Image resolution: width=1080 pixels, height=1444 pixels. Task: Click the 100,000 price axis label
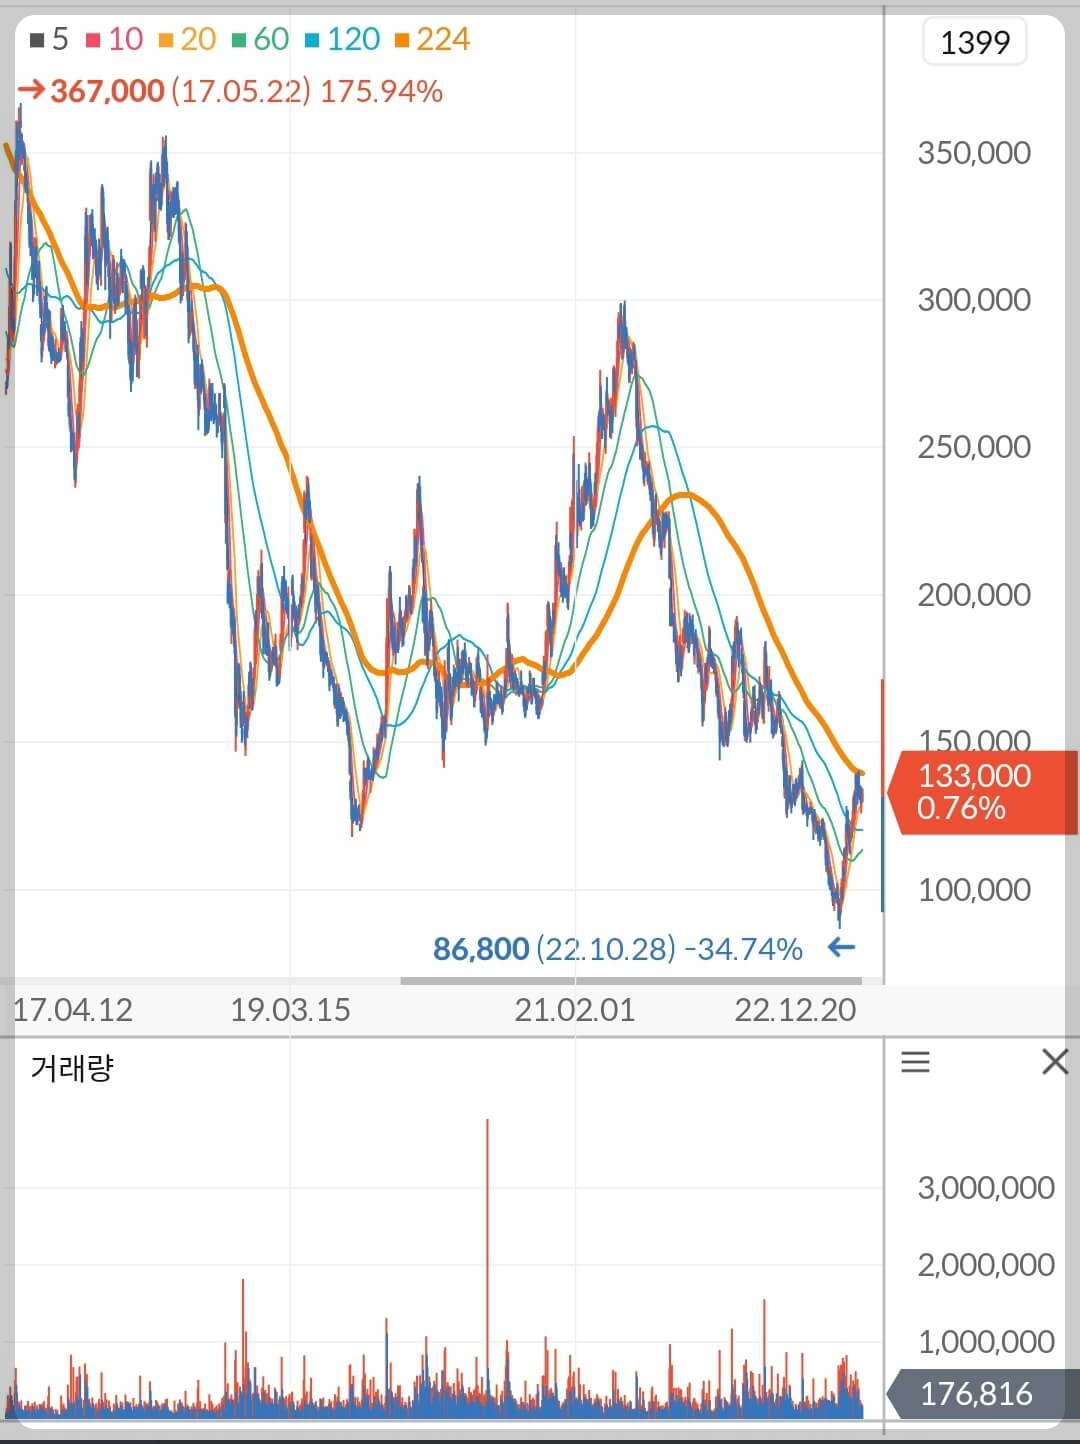(974, 890)
